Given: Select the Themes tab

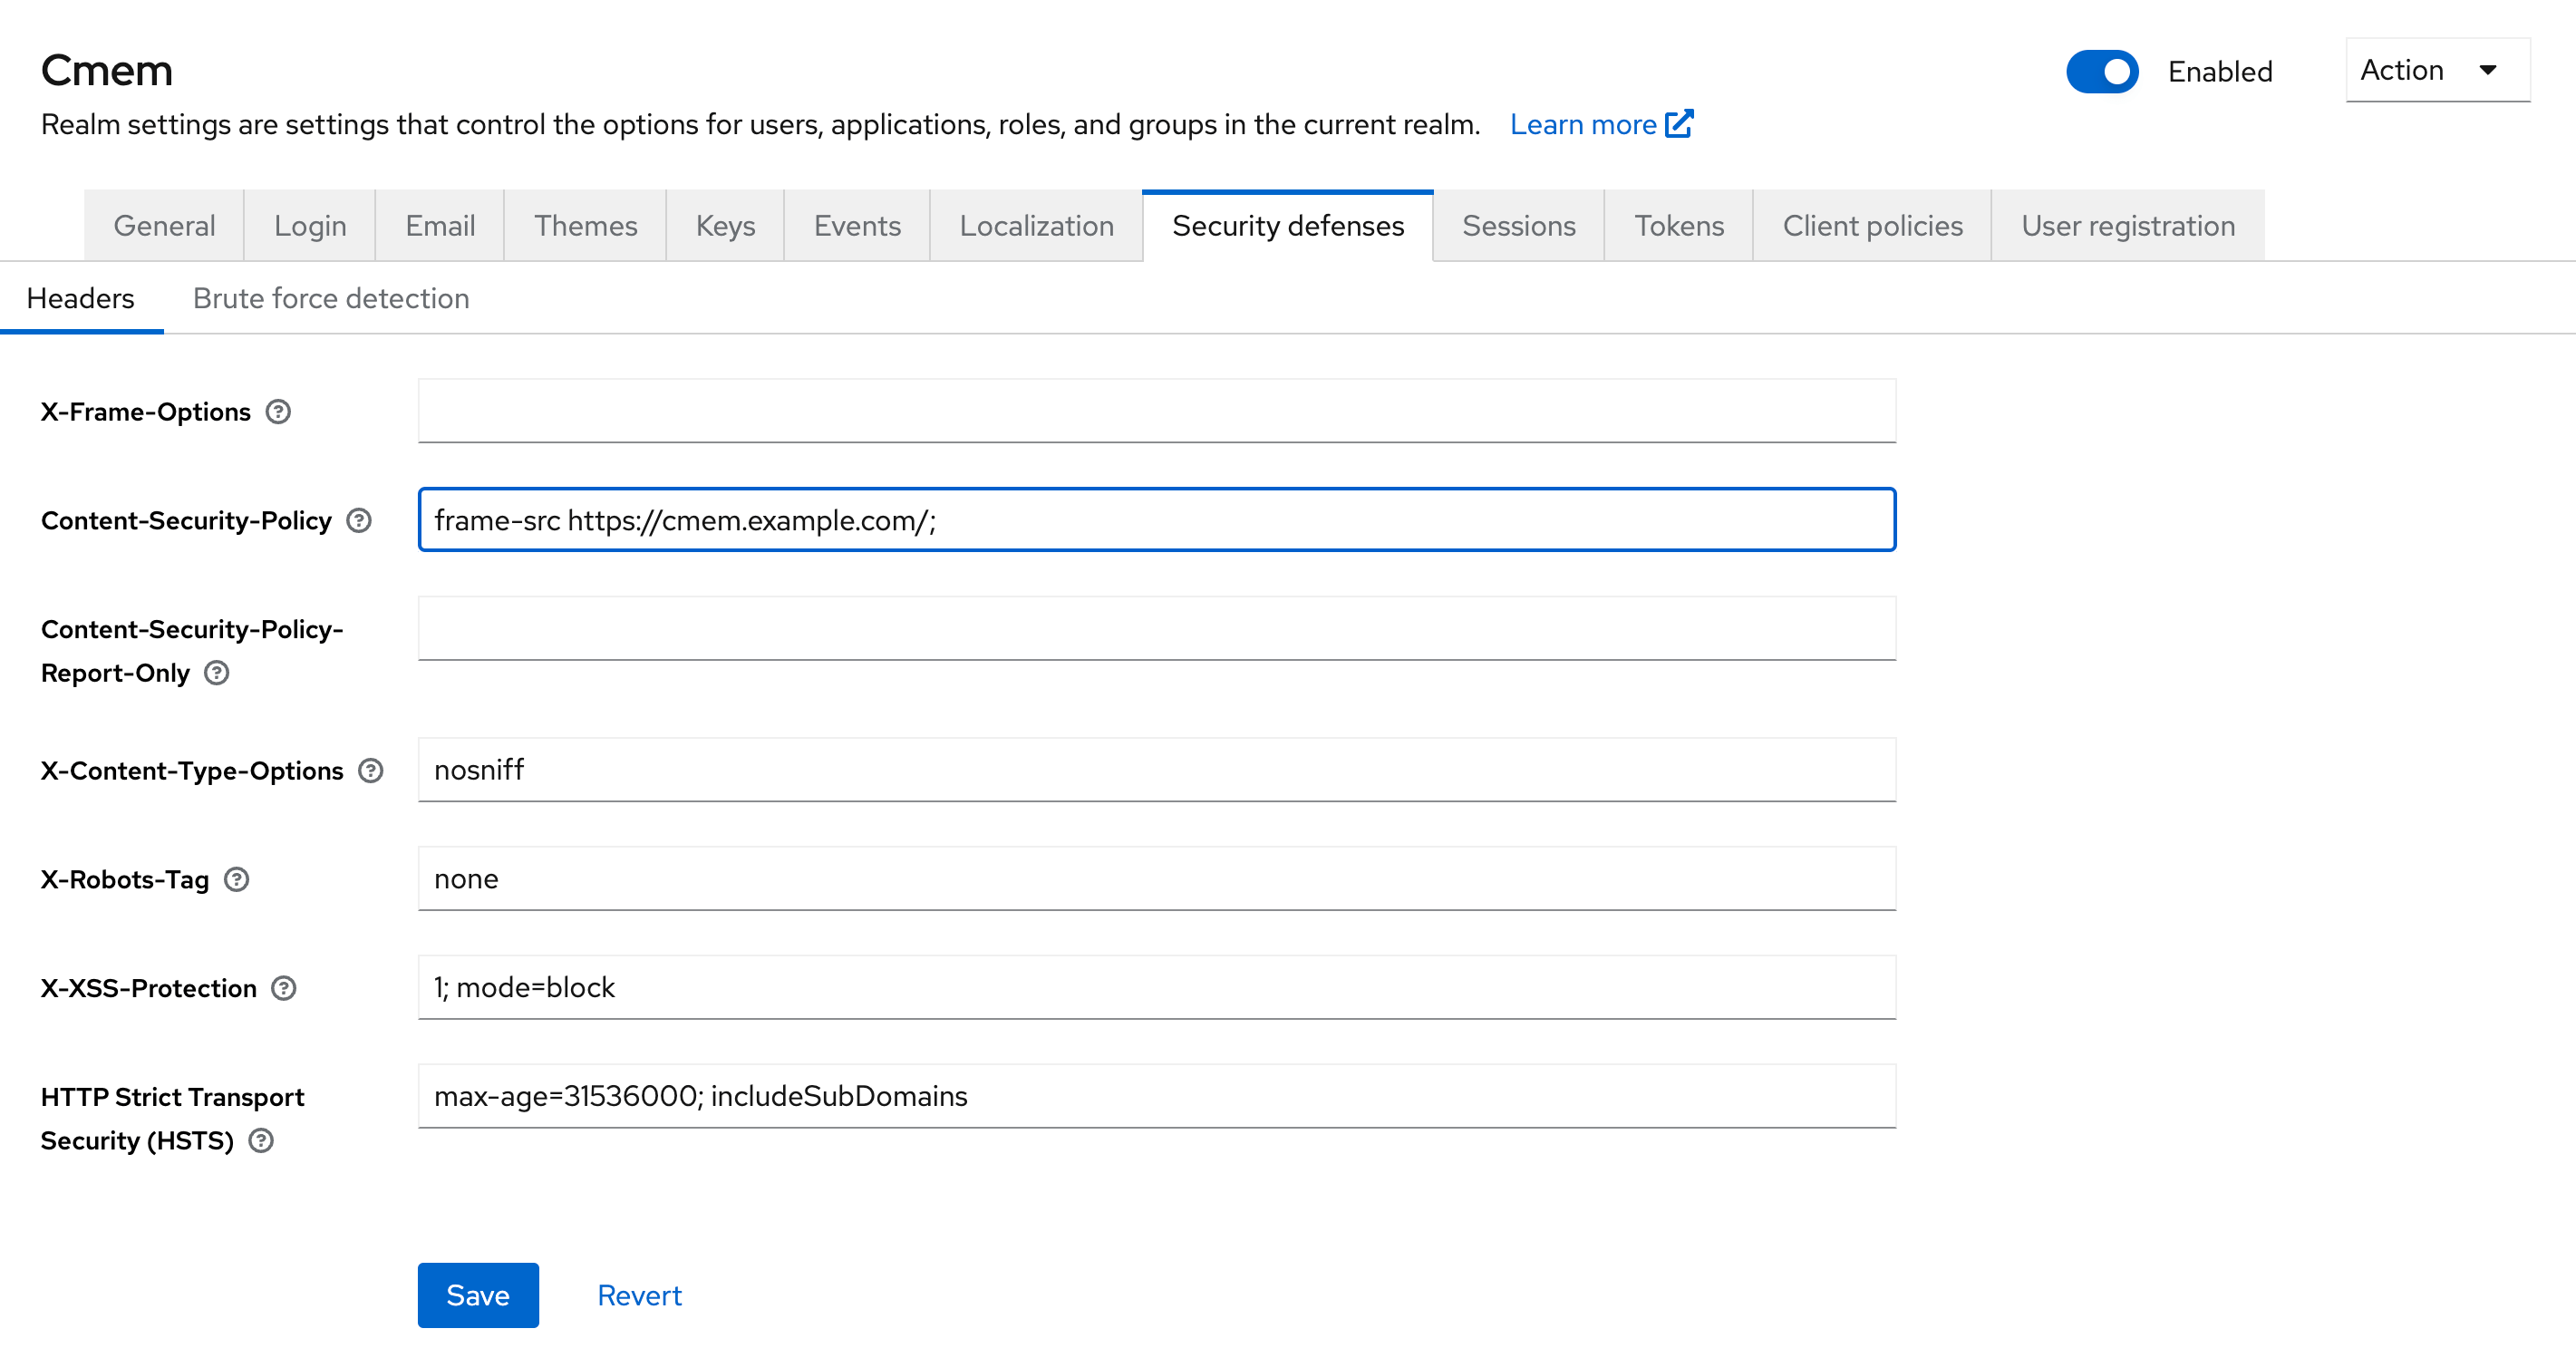Looking at the screenshot, I should (585, 226).
